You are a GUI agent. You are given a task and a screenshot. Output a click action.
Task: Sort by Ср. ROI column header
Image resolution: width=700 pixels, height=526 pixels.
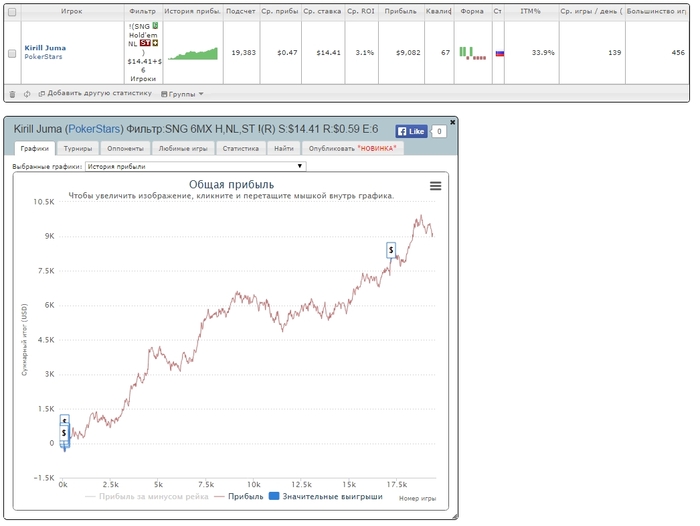pos(361,11)
